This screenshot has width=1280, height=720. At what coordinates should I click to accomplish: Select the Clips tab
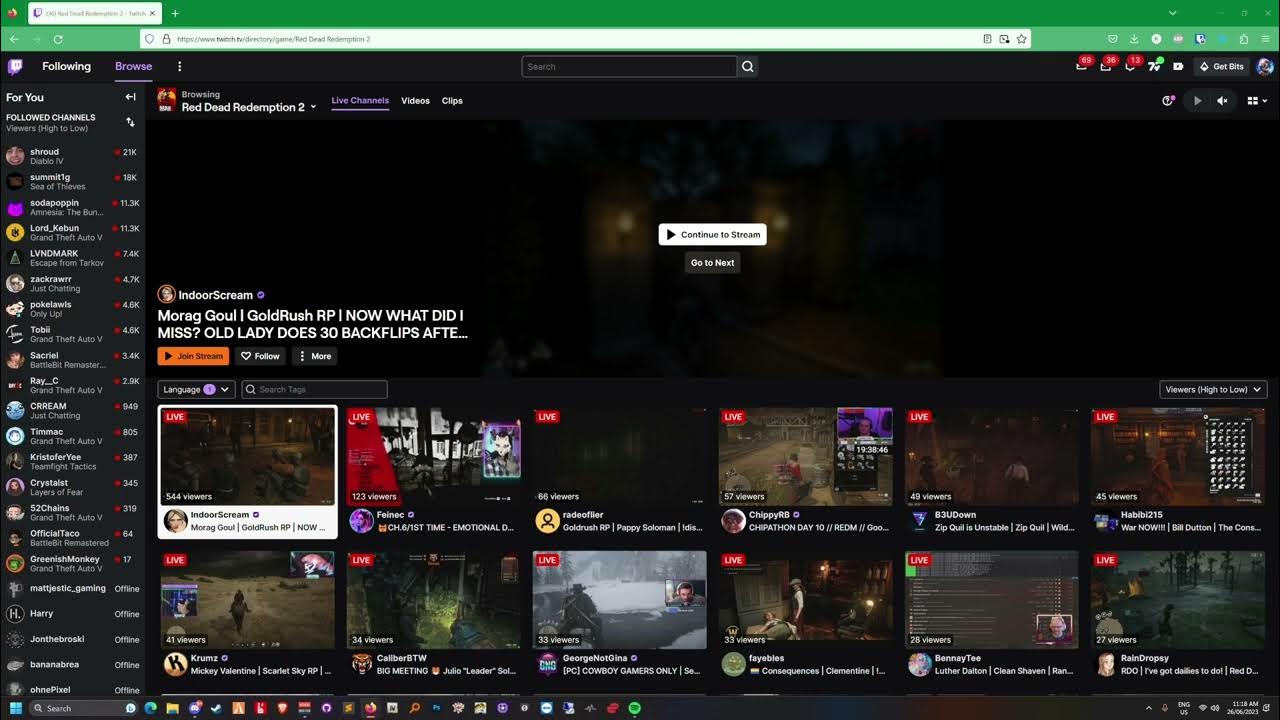[x=452, y=101]
